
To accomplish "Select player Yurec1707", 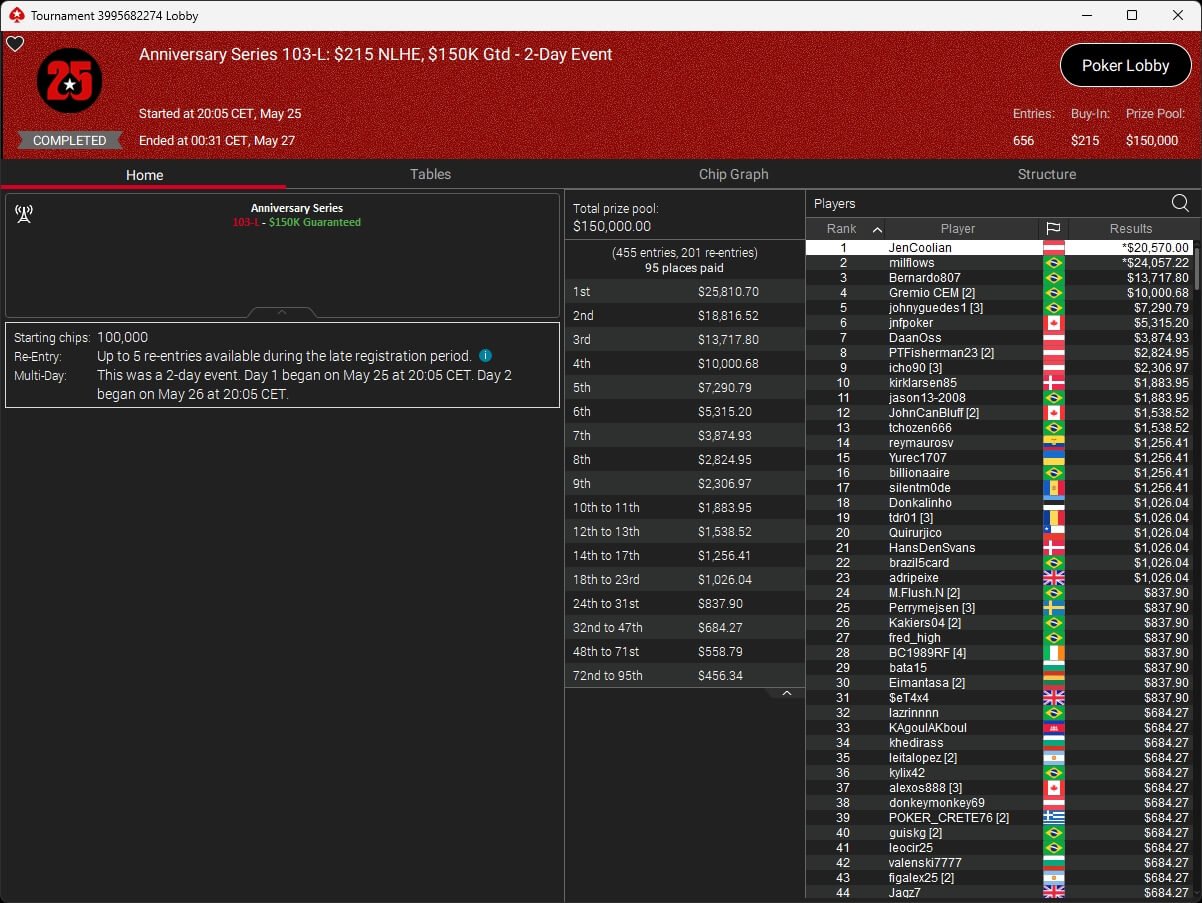I will point(1000,458).
